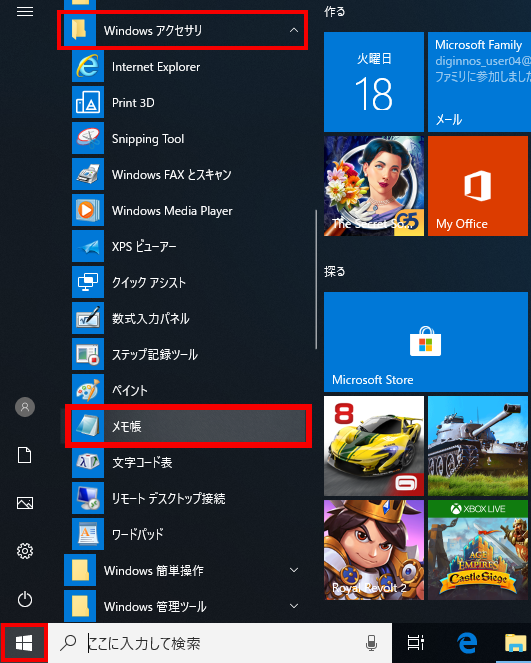Launch ワードパッド icon
Image resolution: width=531 pixels, height=663 pixels.
88,534
